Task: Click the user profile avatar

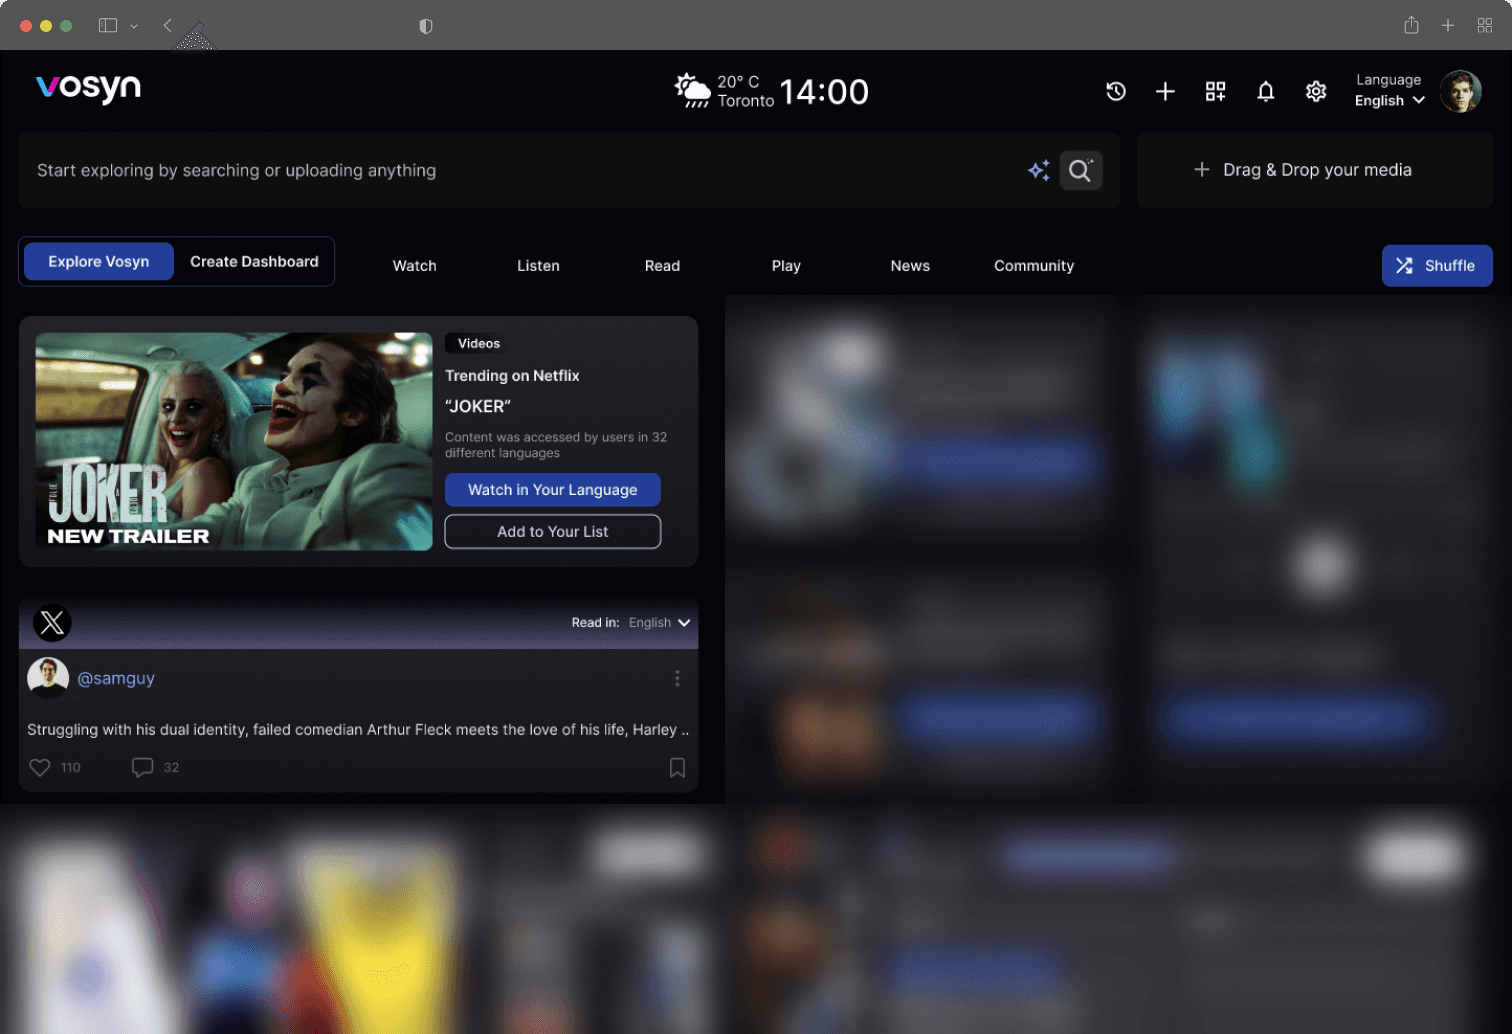Action: 1460,91
